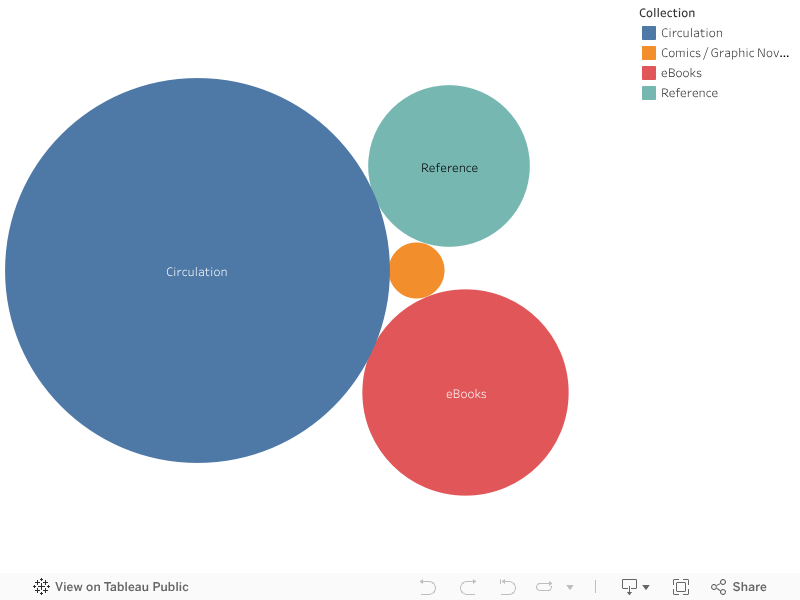Click the Comics / Graphic Nov... legend label
This screenshot has height=600, width=800.
click(724, 53)
